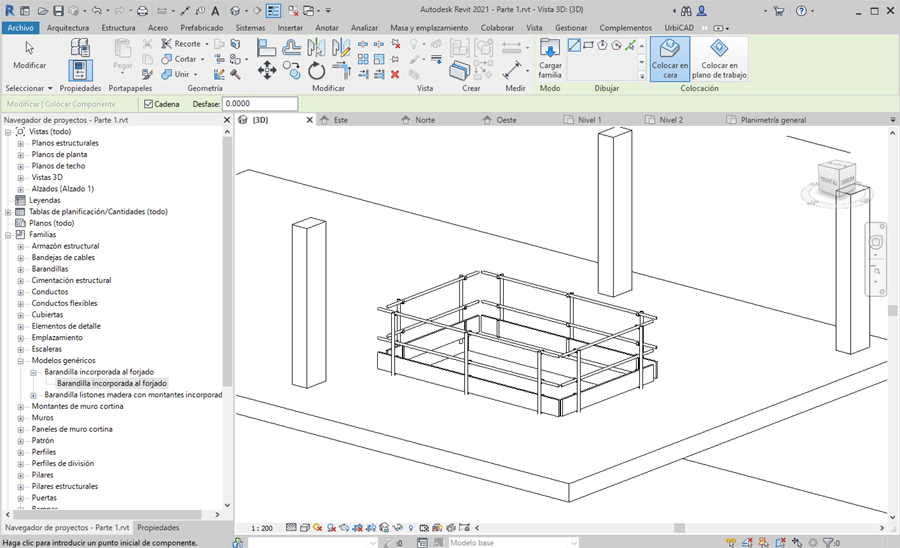The width and height of the screenshot is (900, 548).
Task: Toggle the Cadena checkbox
Action: [x=149, y=103]
